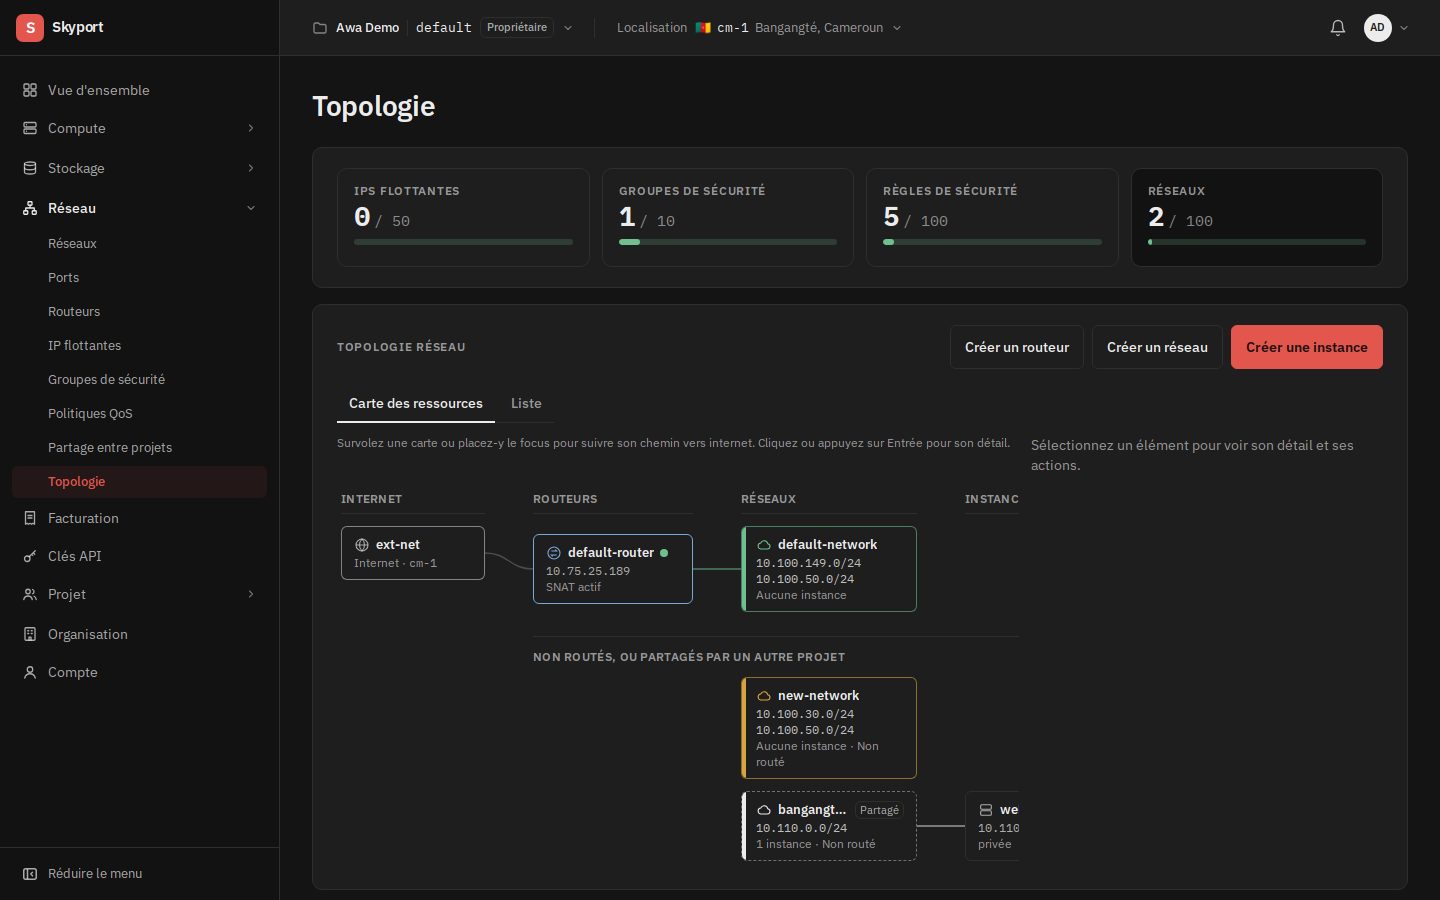1440x900 pixels.
Task: Go to Politiques QoS page
Action: pos(90,413)
